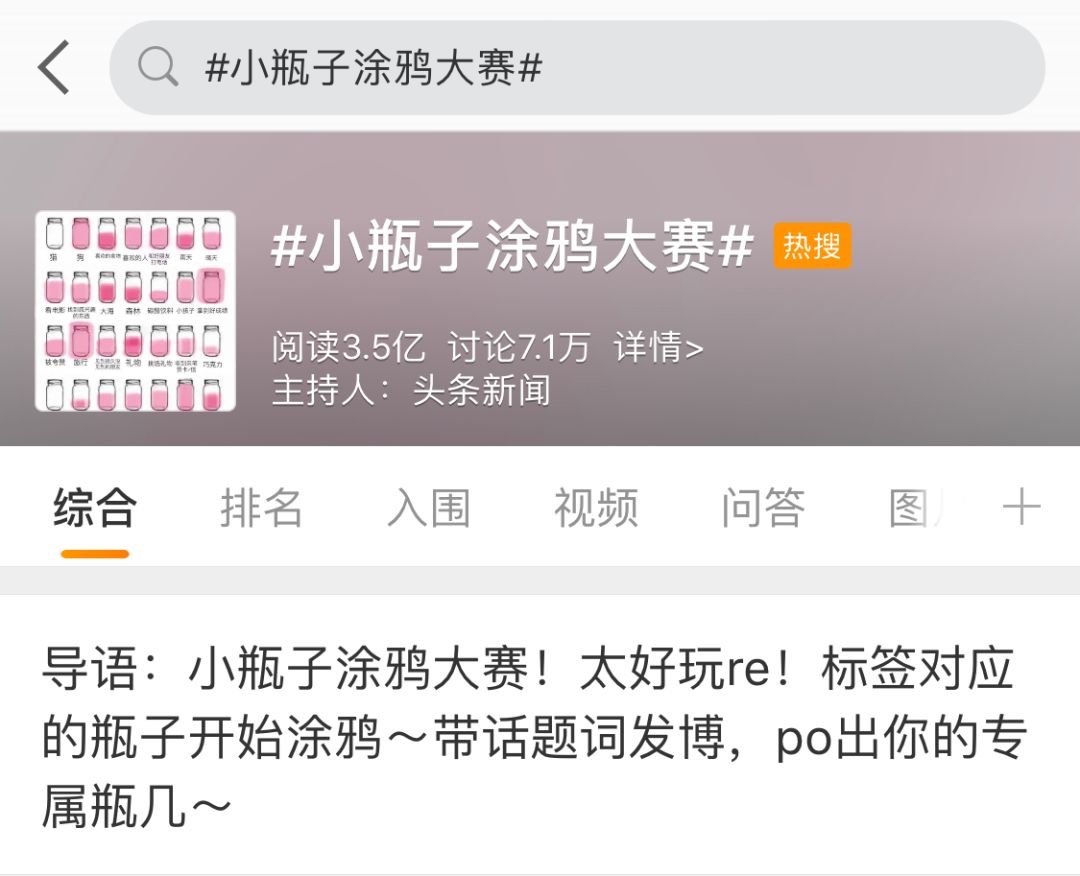This screenshot has height=876, width=1080.
Task: Click the 阅读3.5亿 read count
Action: 348,347
